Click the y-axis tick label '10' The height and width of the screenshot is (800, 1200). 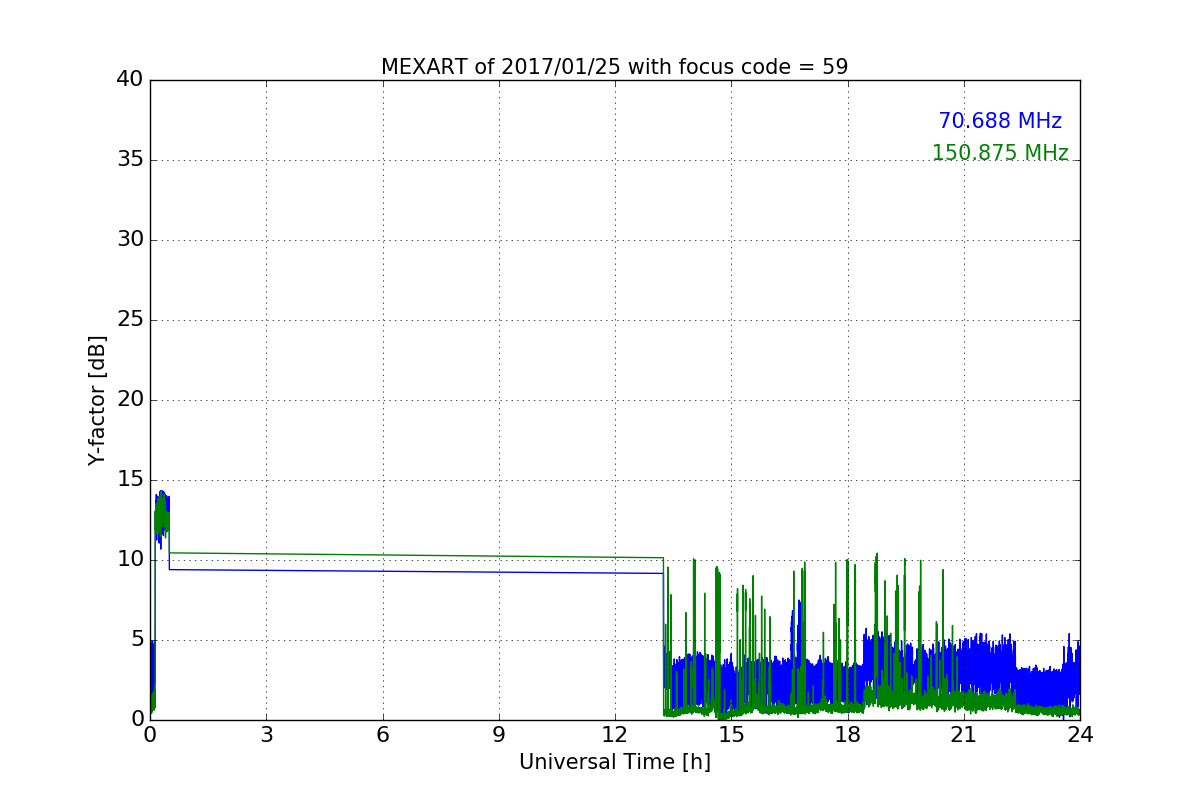click(x=130, y=560)
